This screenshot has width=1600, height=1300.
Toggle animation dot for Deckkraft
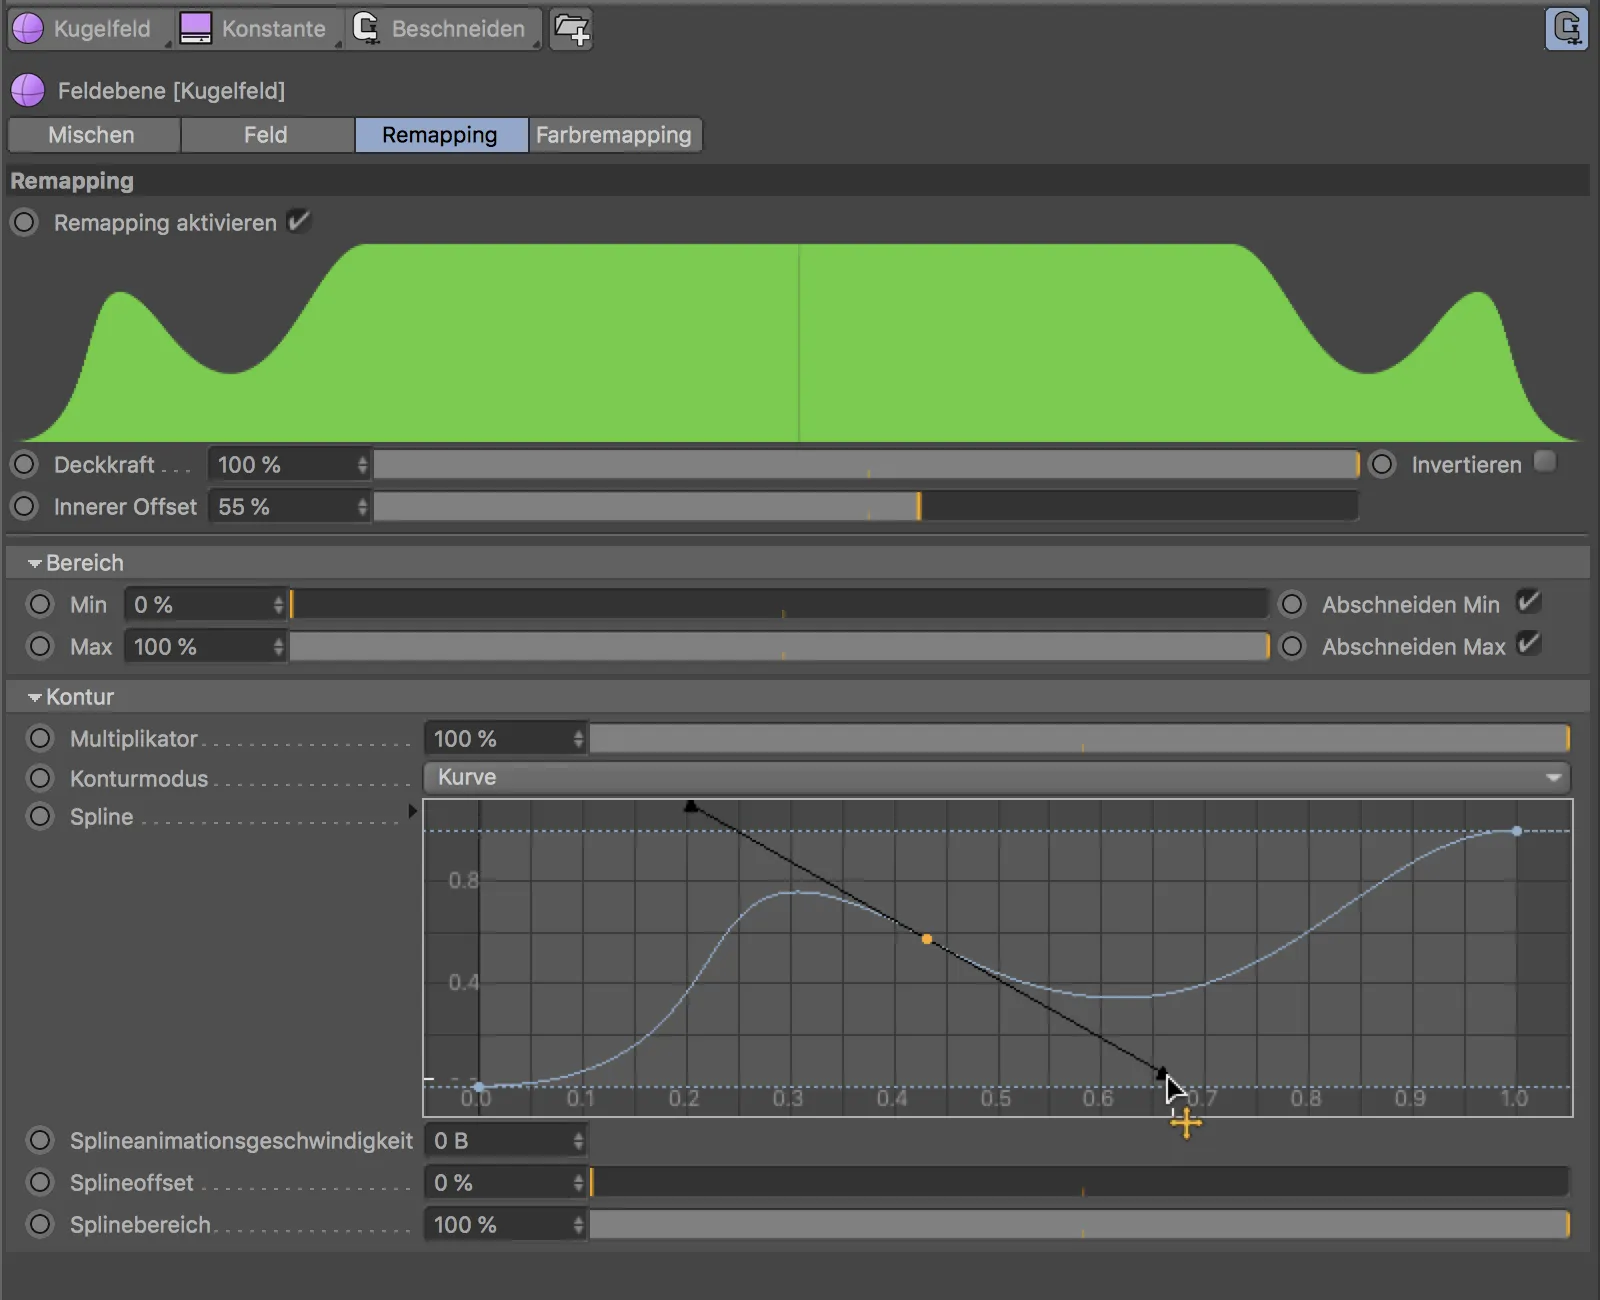24,464
